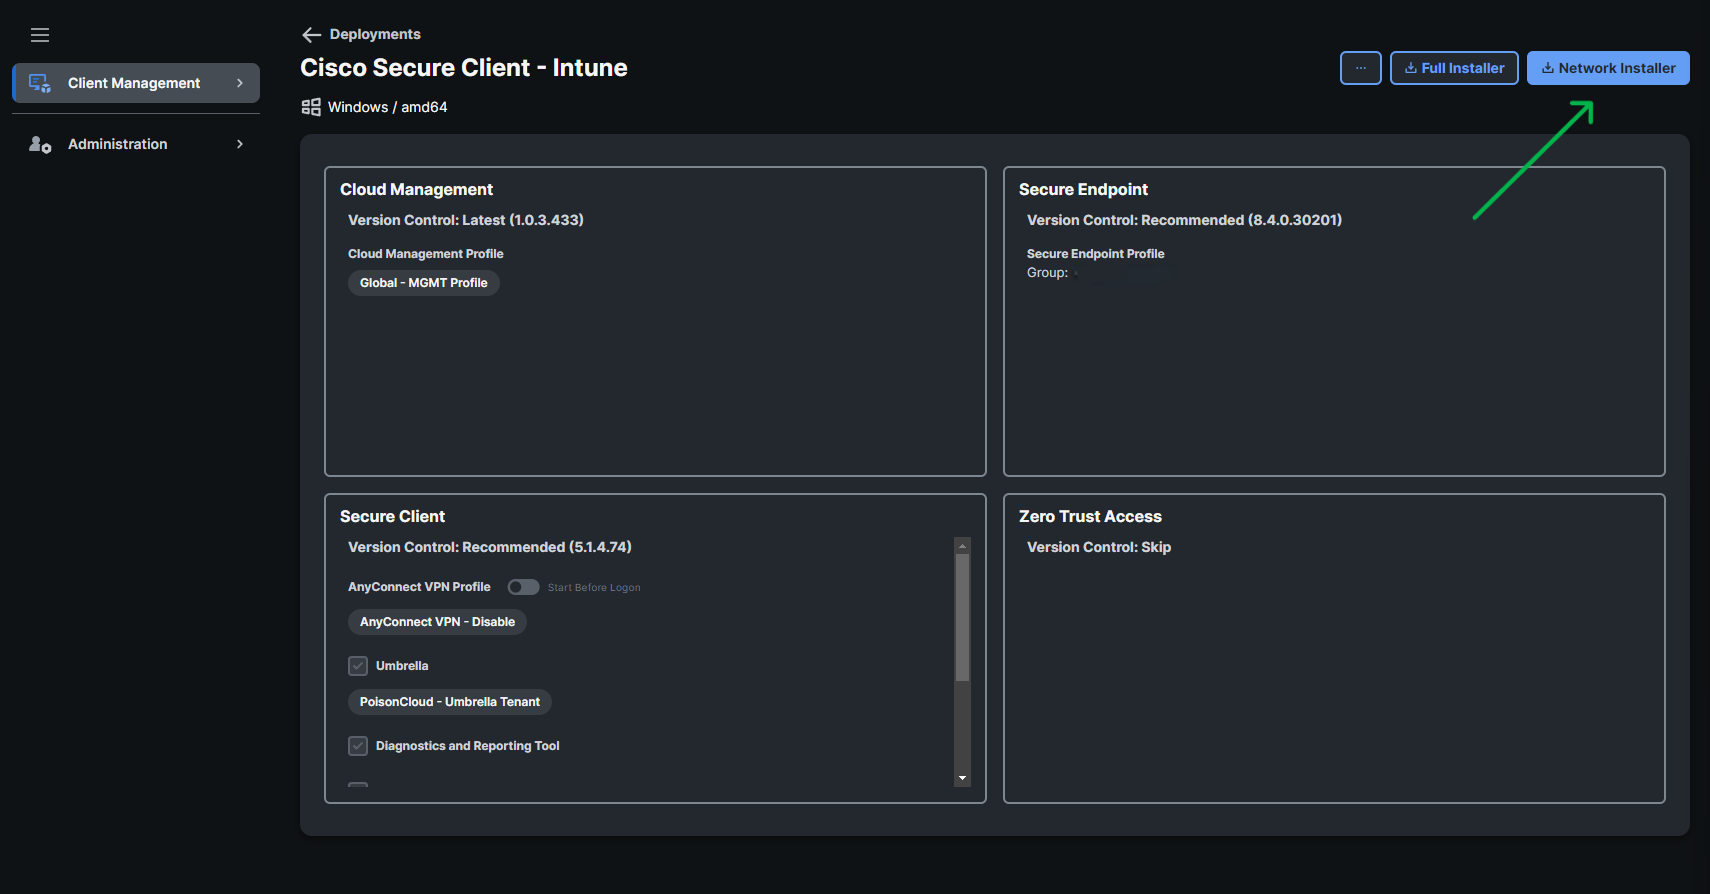Click Version Control: Recommended (5.1.4.74) text
The width and height of the screenshot is (1710, 894).
coord(490,547)
